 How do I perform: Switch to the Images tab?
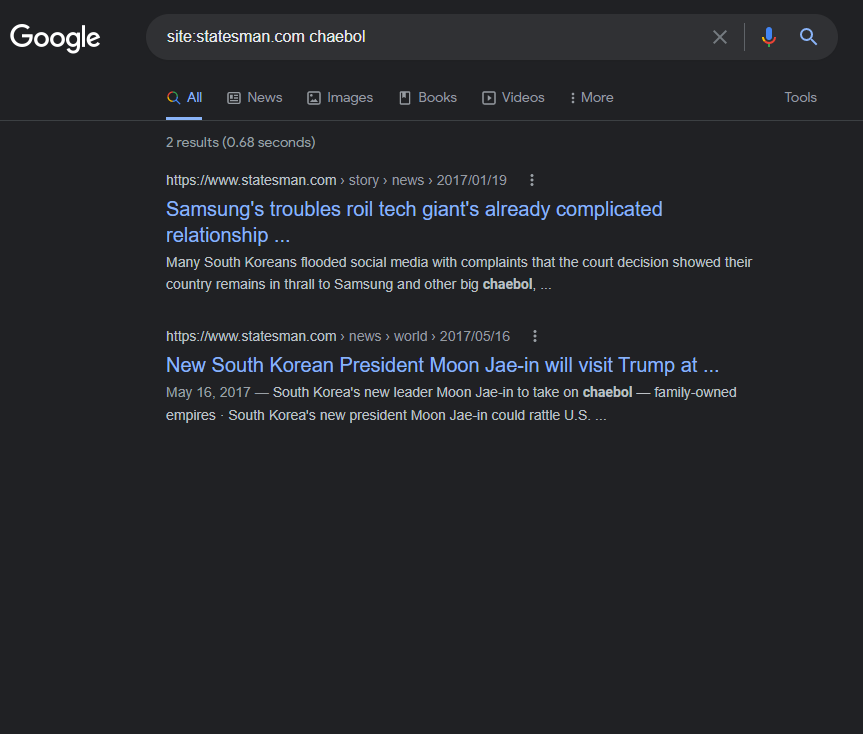tap(340, 98)
